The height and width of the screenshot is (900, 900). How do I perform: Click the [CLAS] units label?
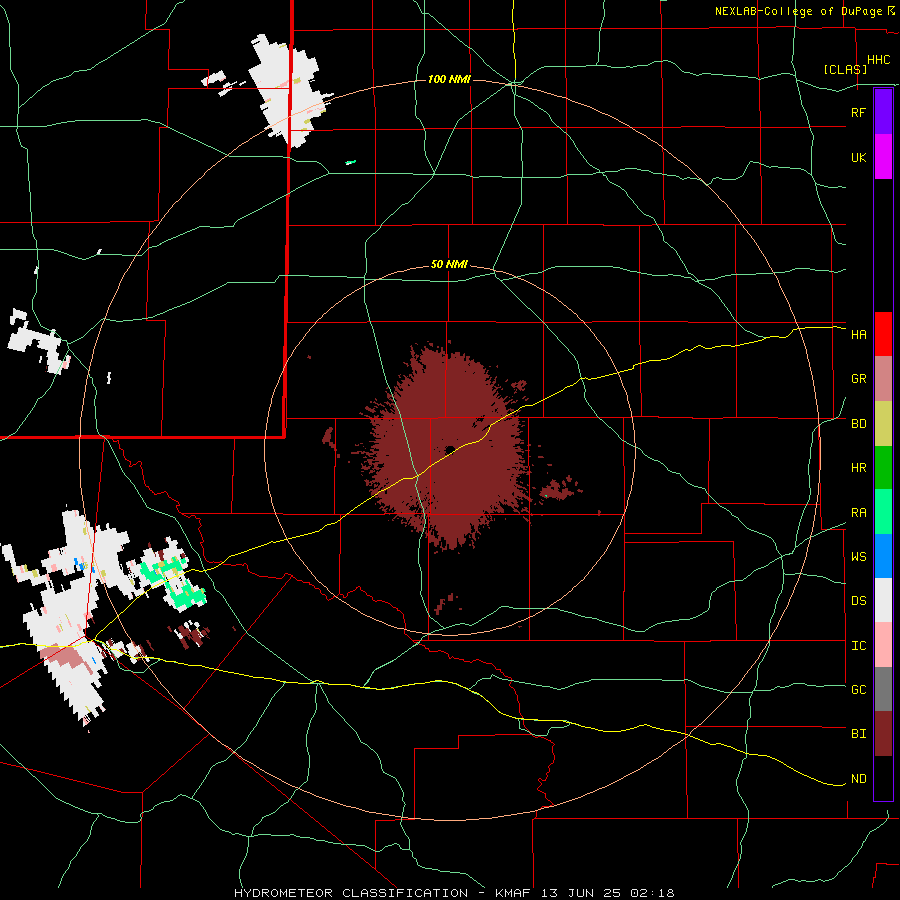point(845,69)
